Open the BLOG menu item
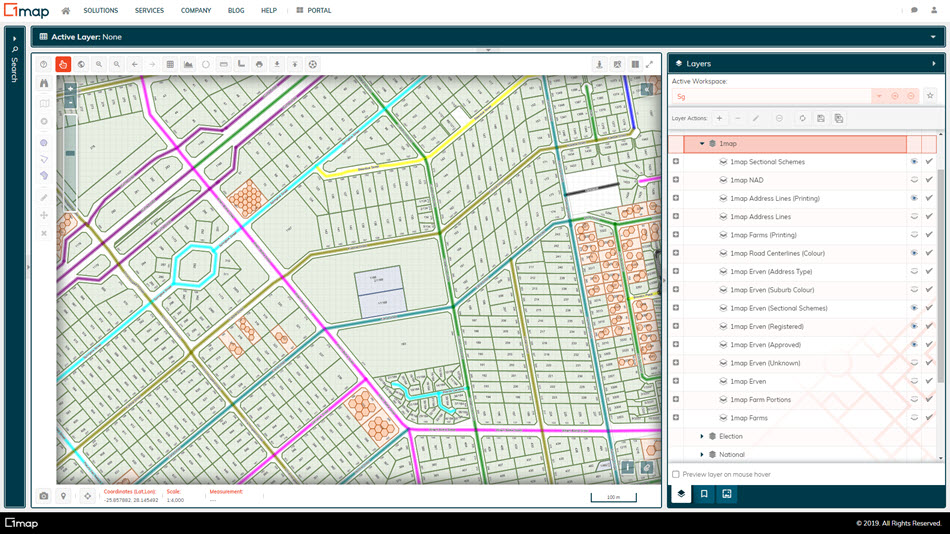 [x=236, y=10]
